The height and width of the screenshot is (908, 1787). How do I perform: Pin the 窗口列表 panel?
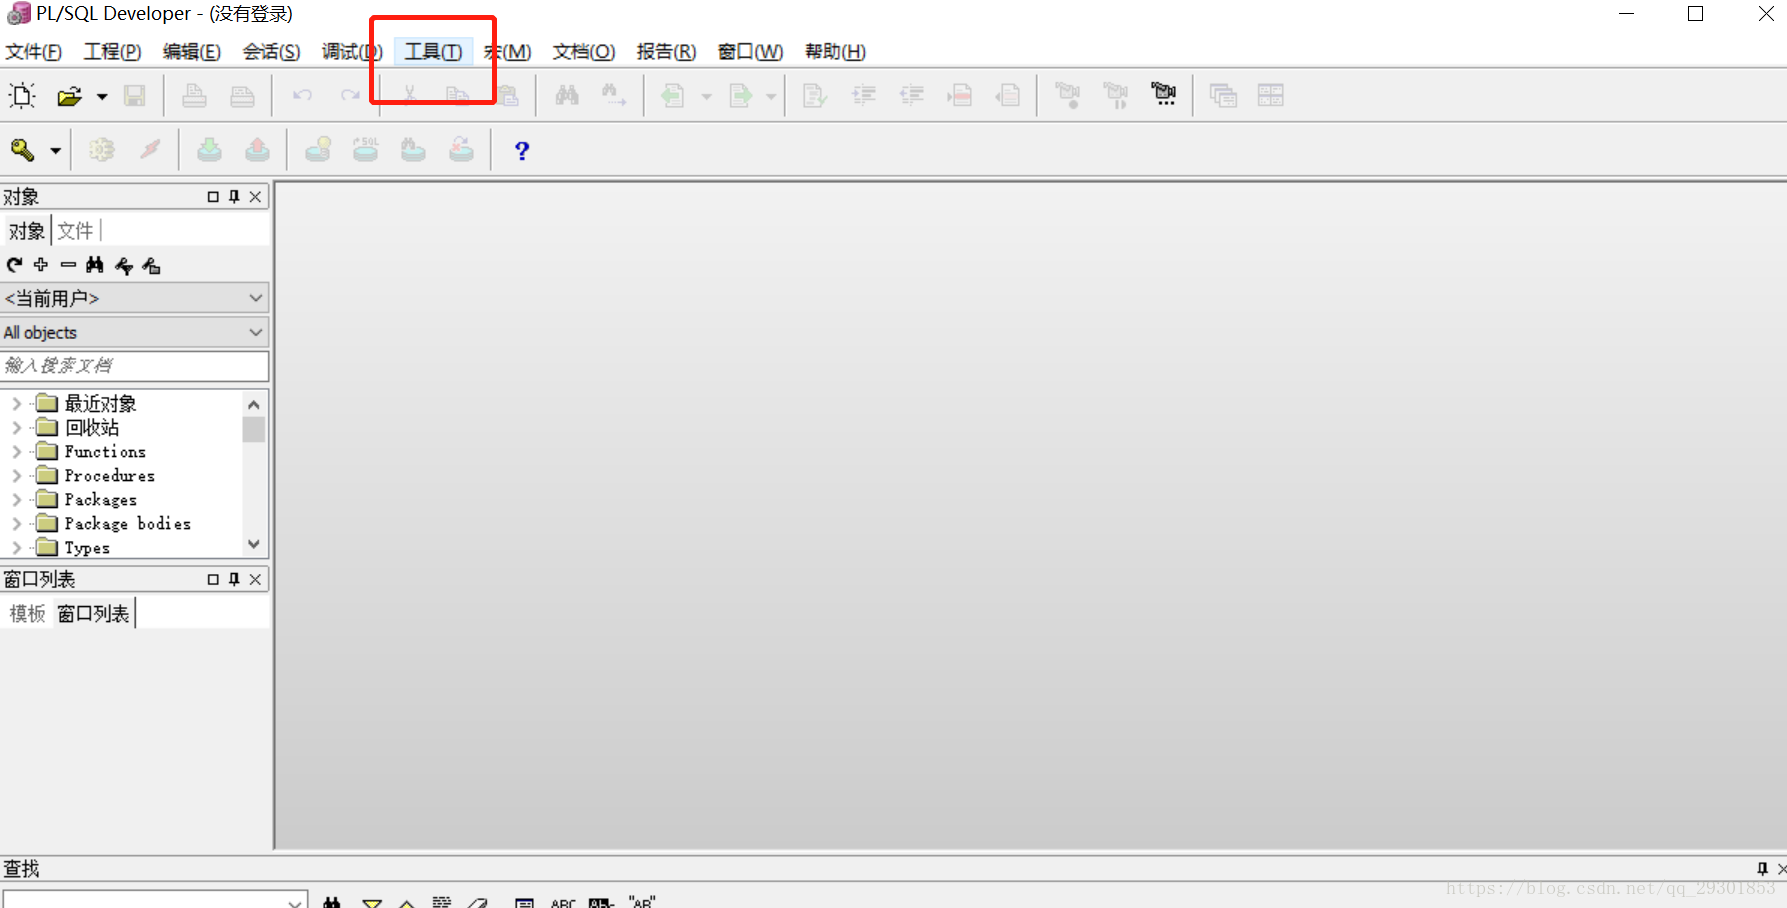[234, 579]
